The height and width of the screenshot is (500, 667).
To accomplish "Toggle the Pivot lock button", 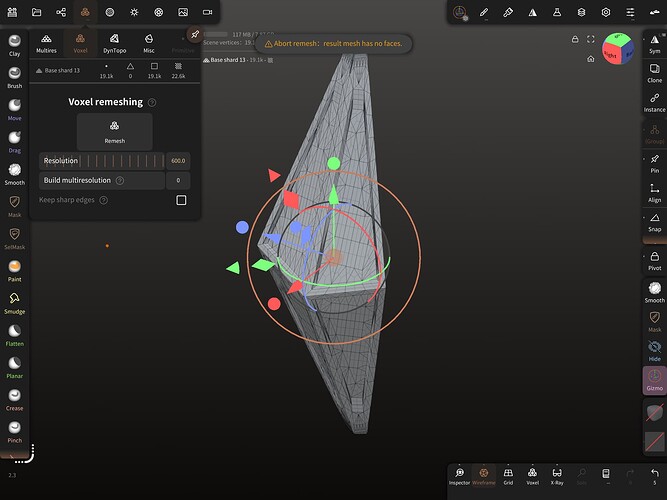I will pyautogui.click(x=655, y=261).
